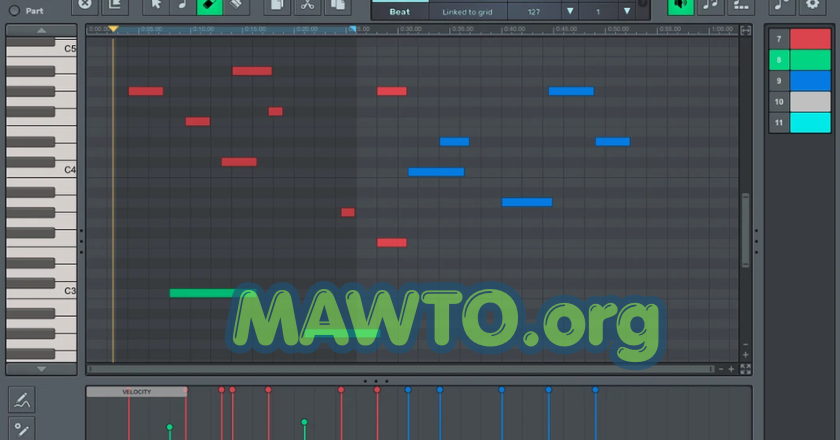840x440 pixels.
Task: Select the active channel 8 number button
Action: point(779,60)
